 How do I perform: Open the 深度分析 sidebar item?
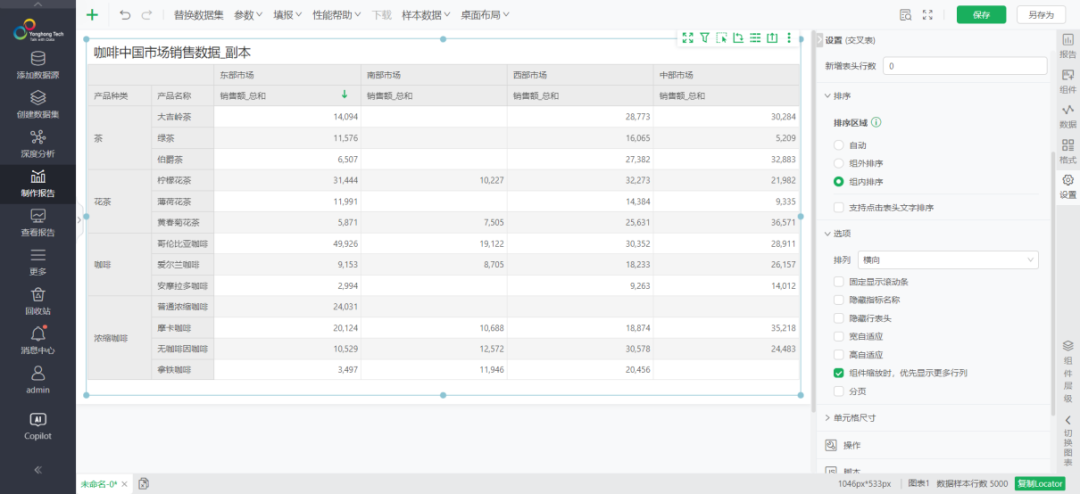click(38, 144)
